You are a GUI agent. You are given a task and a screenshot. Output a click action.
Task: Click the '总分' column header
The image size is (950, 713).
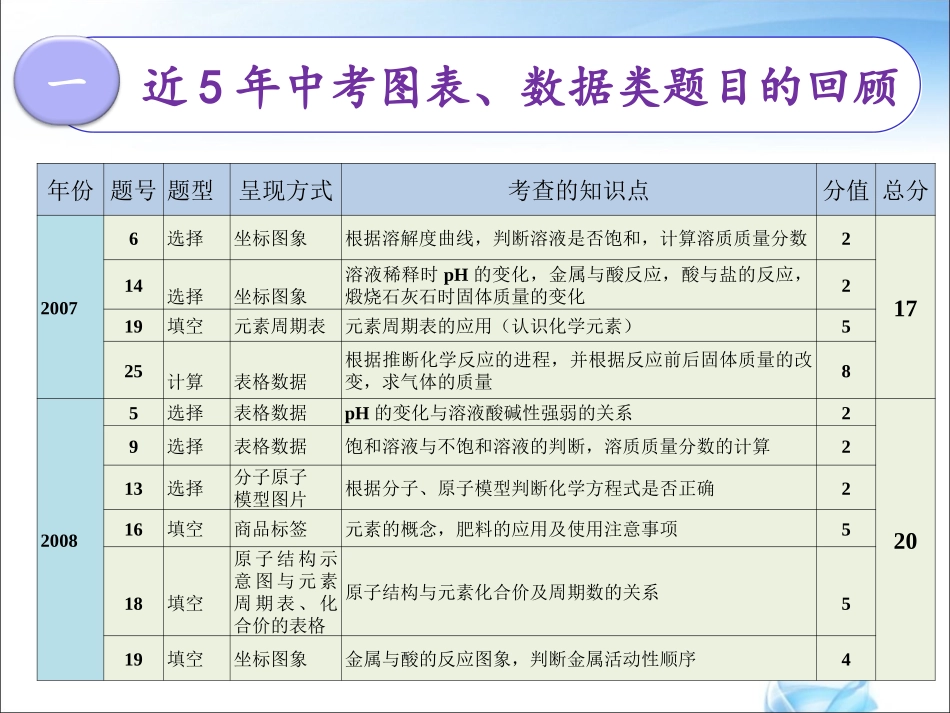click(x=905, y=190)
